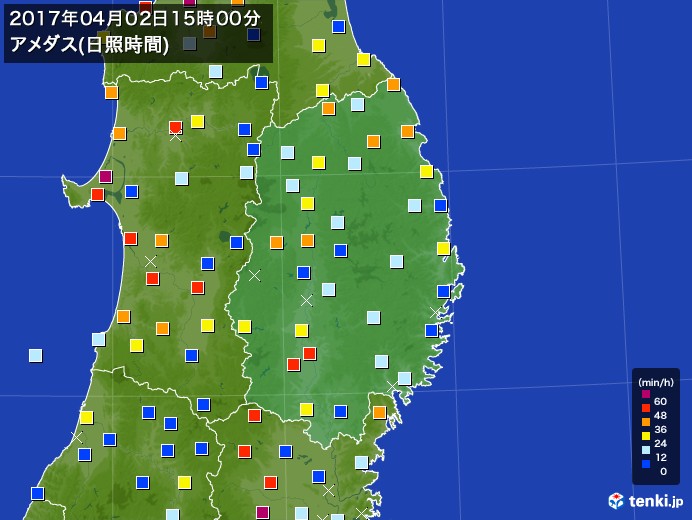Click the legend value "36"

pos(660,429)
